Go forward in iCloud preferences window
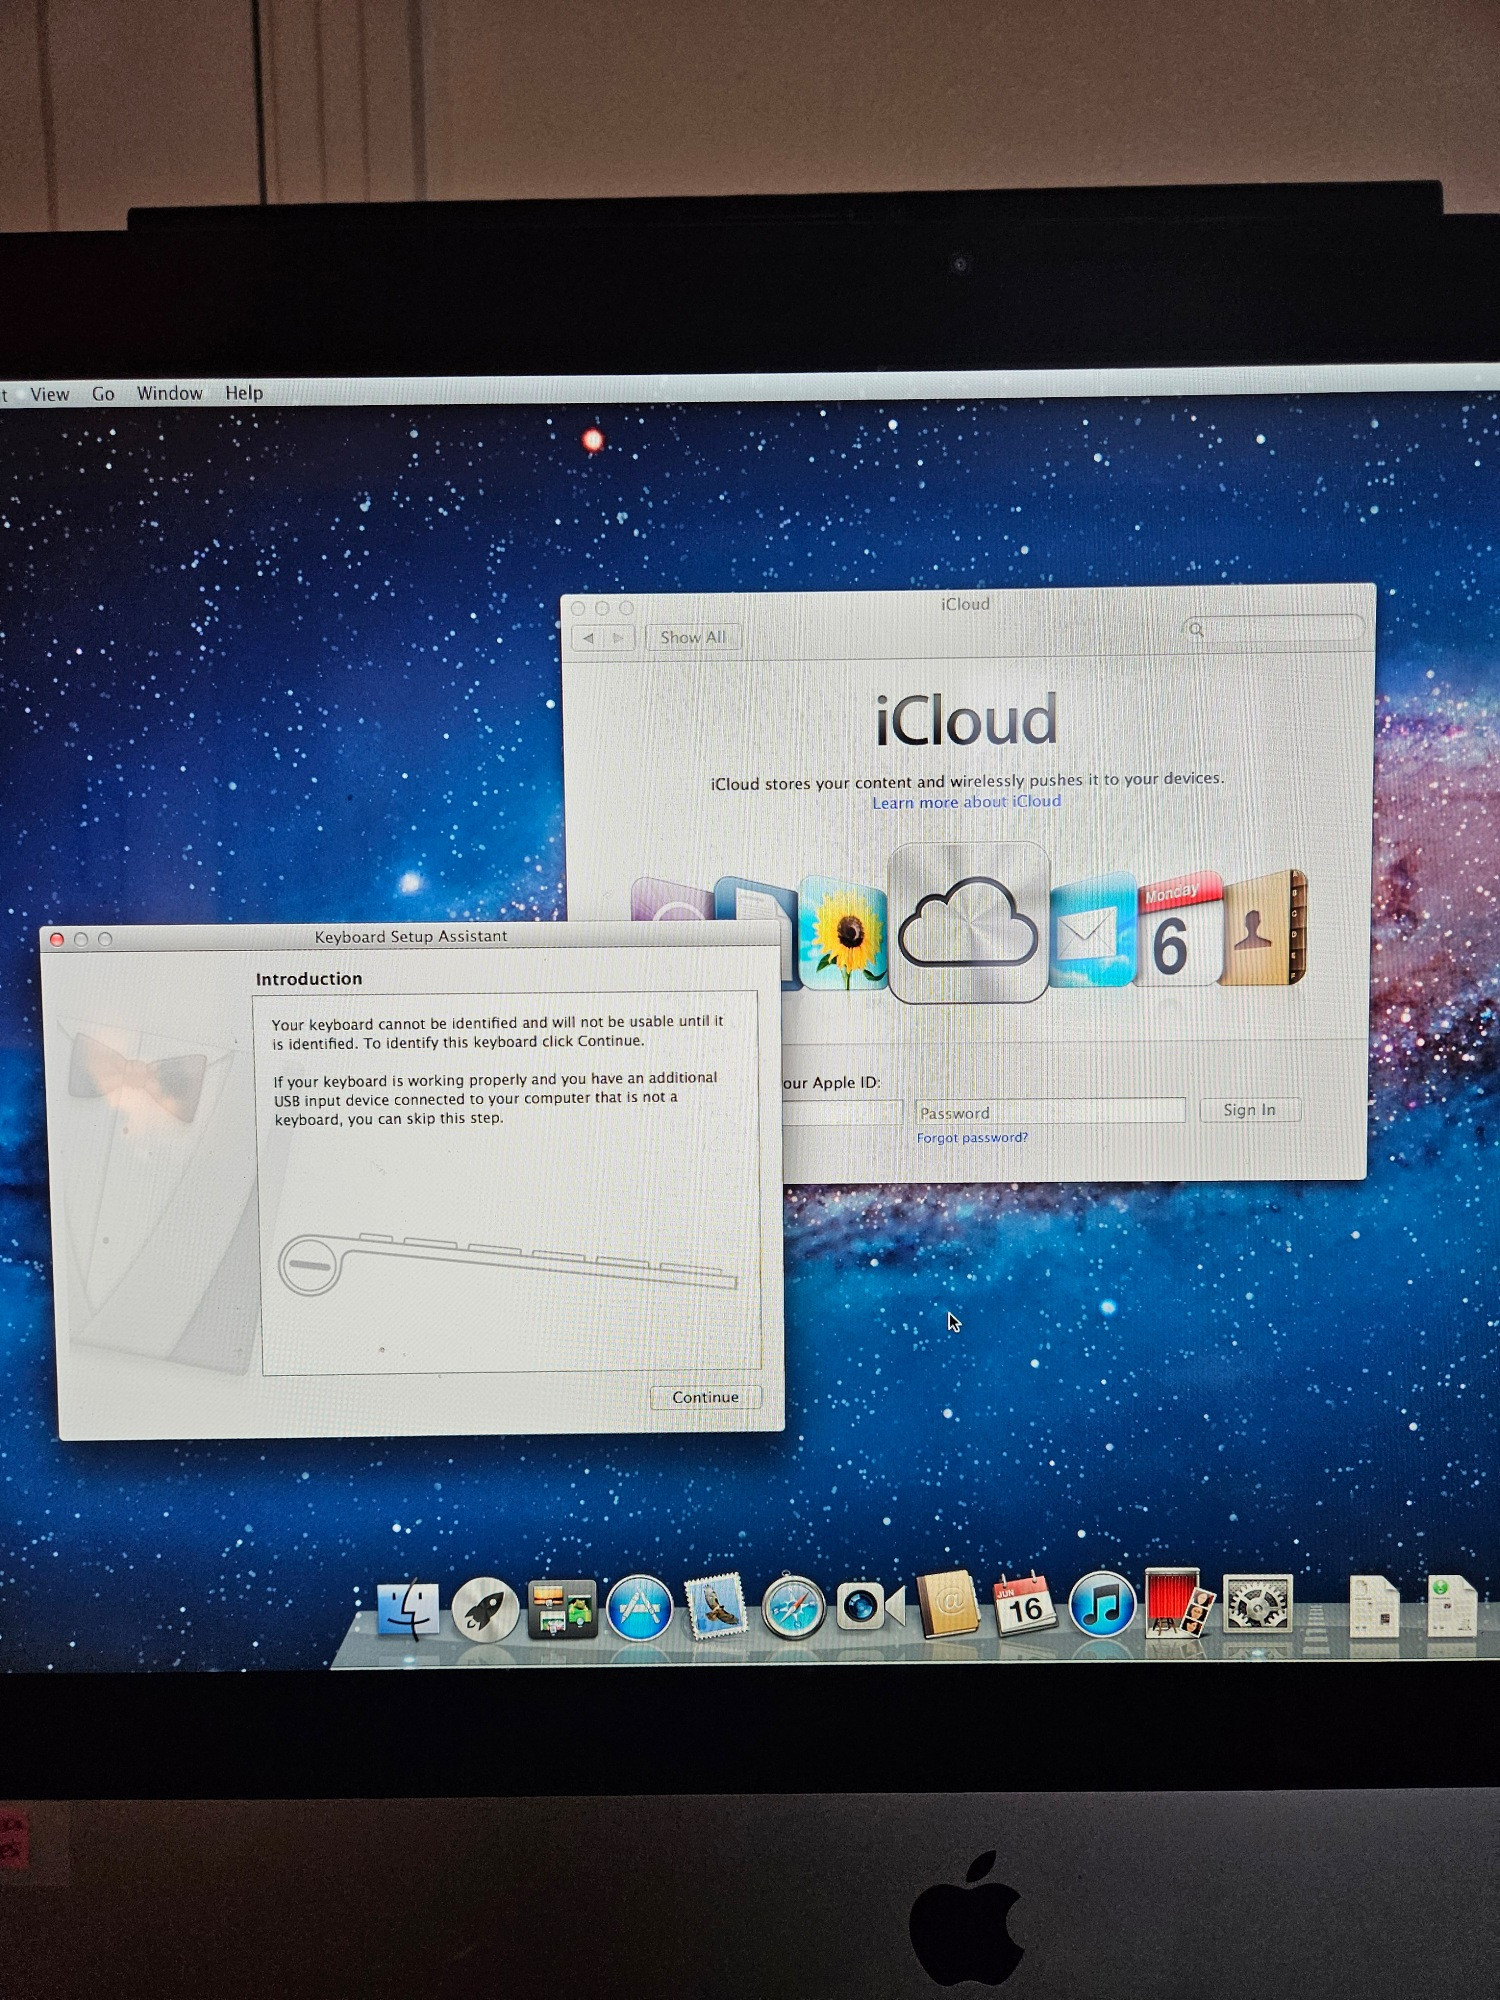Viewport: 1500px width, 2000px height. 619,638
